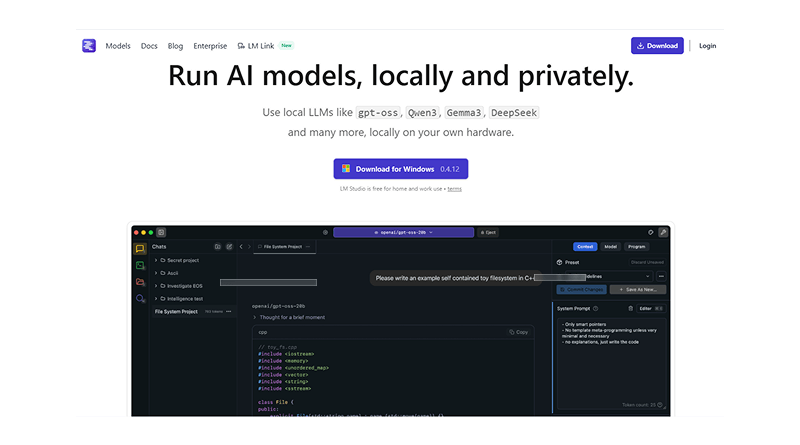Expand the Secret project folder
The image size is (800, 445).
coord(156,260)
